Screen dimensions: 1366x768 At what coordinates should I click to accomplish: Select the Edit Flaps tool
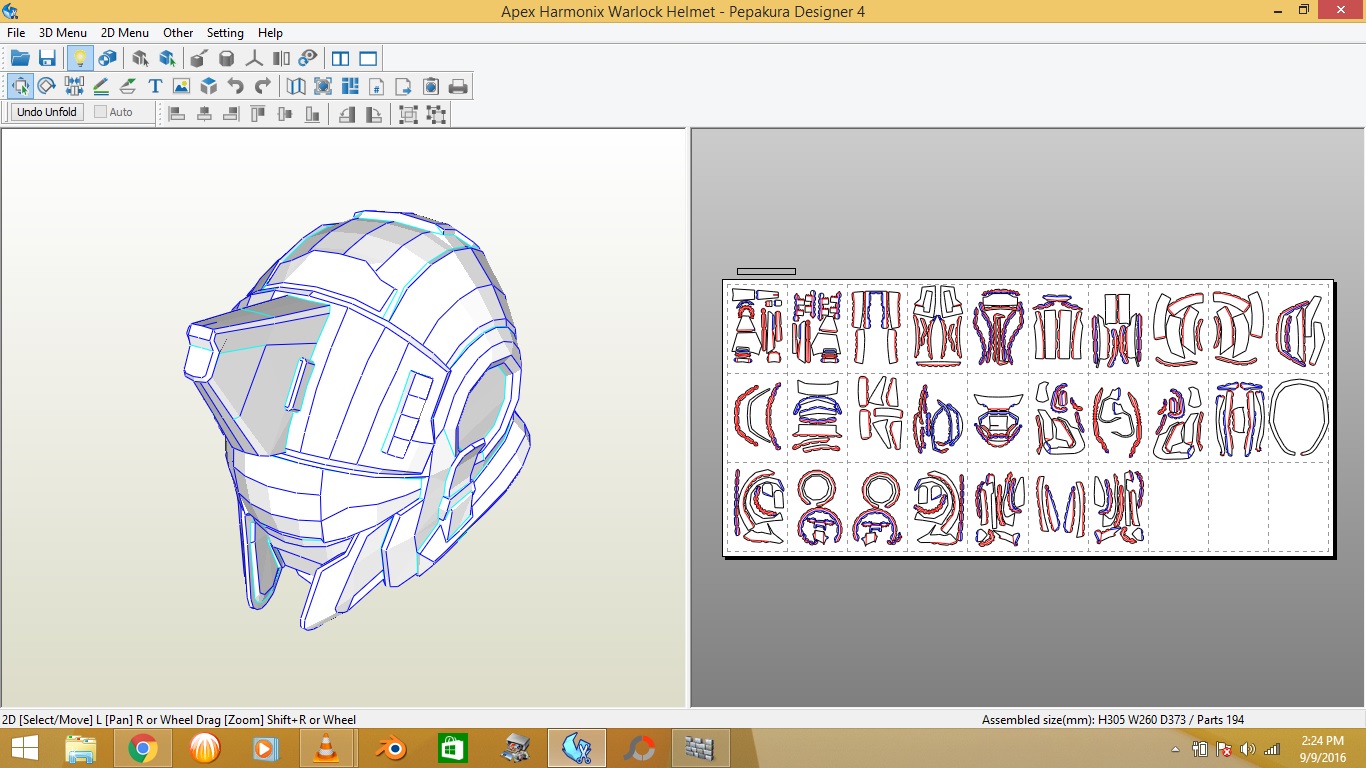[x=101, y=86]
